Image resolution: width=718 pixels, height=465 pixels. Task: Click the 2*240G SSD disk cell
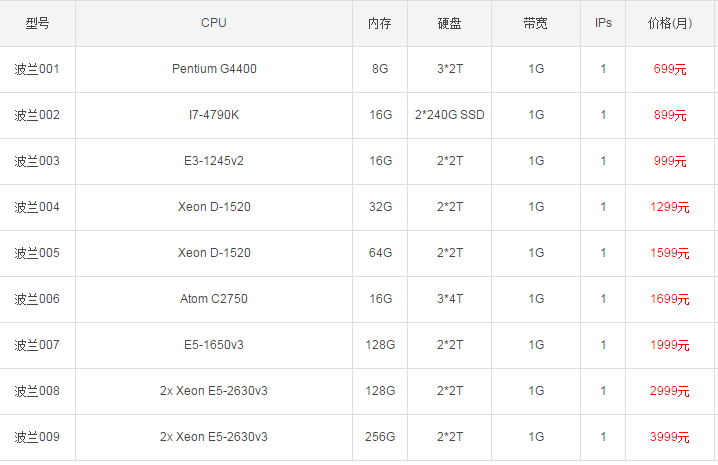pyautogui.click(x=449, y=115)
